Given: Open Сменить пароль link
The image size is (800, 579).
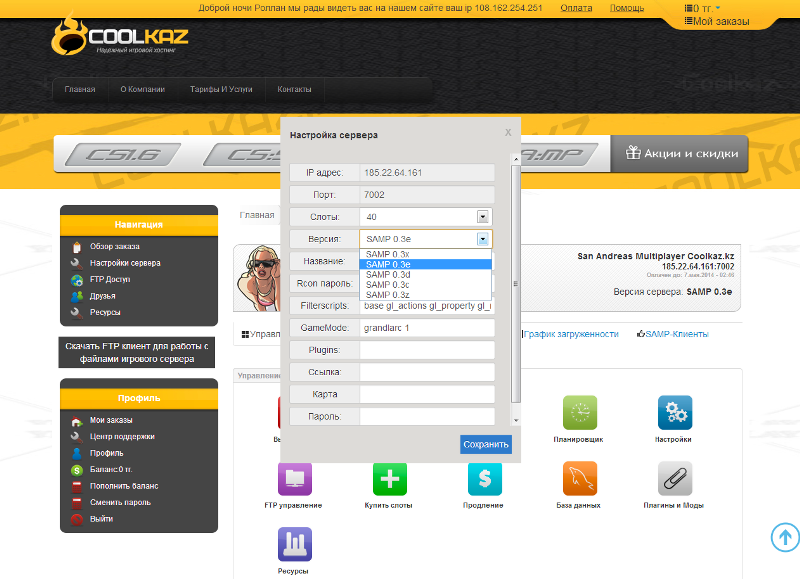Looking at the screenshot, I should [120, 502].
